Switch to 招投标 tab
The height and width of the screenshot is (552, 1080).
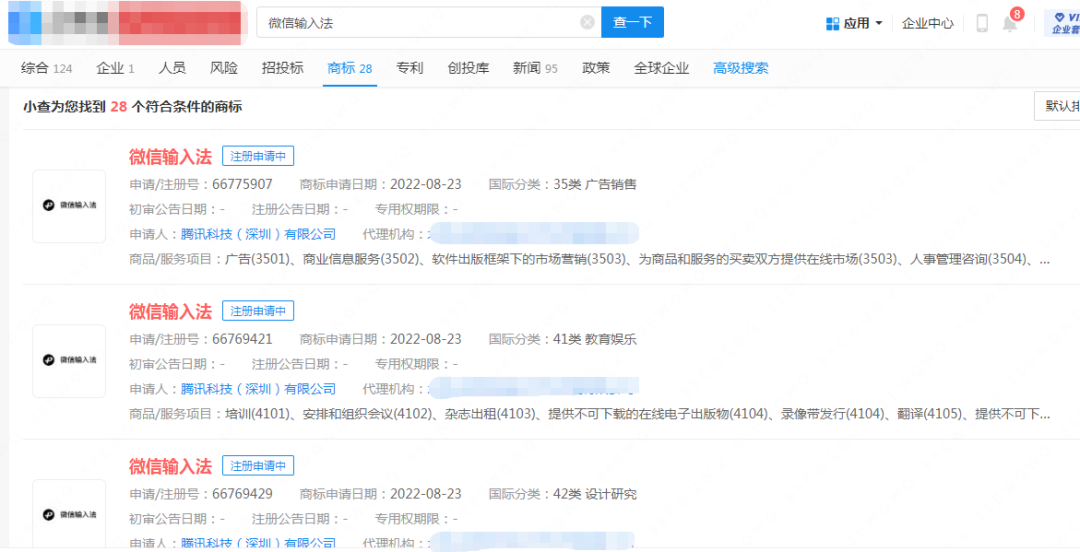[x=282, y=68]
